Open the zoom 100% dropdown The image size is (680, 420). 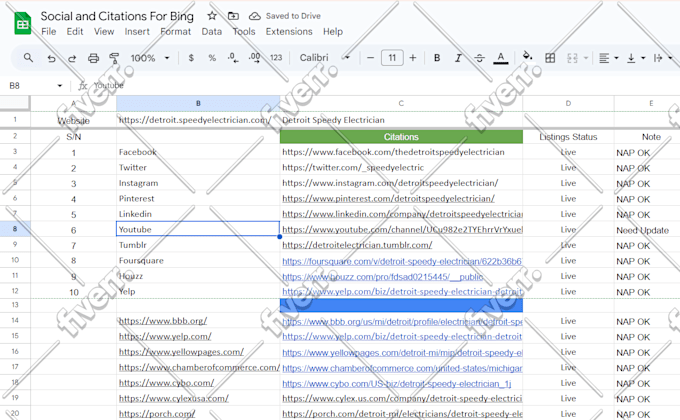coord(150,58)
